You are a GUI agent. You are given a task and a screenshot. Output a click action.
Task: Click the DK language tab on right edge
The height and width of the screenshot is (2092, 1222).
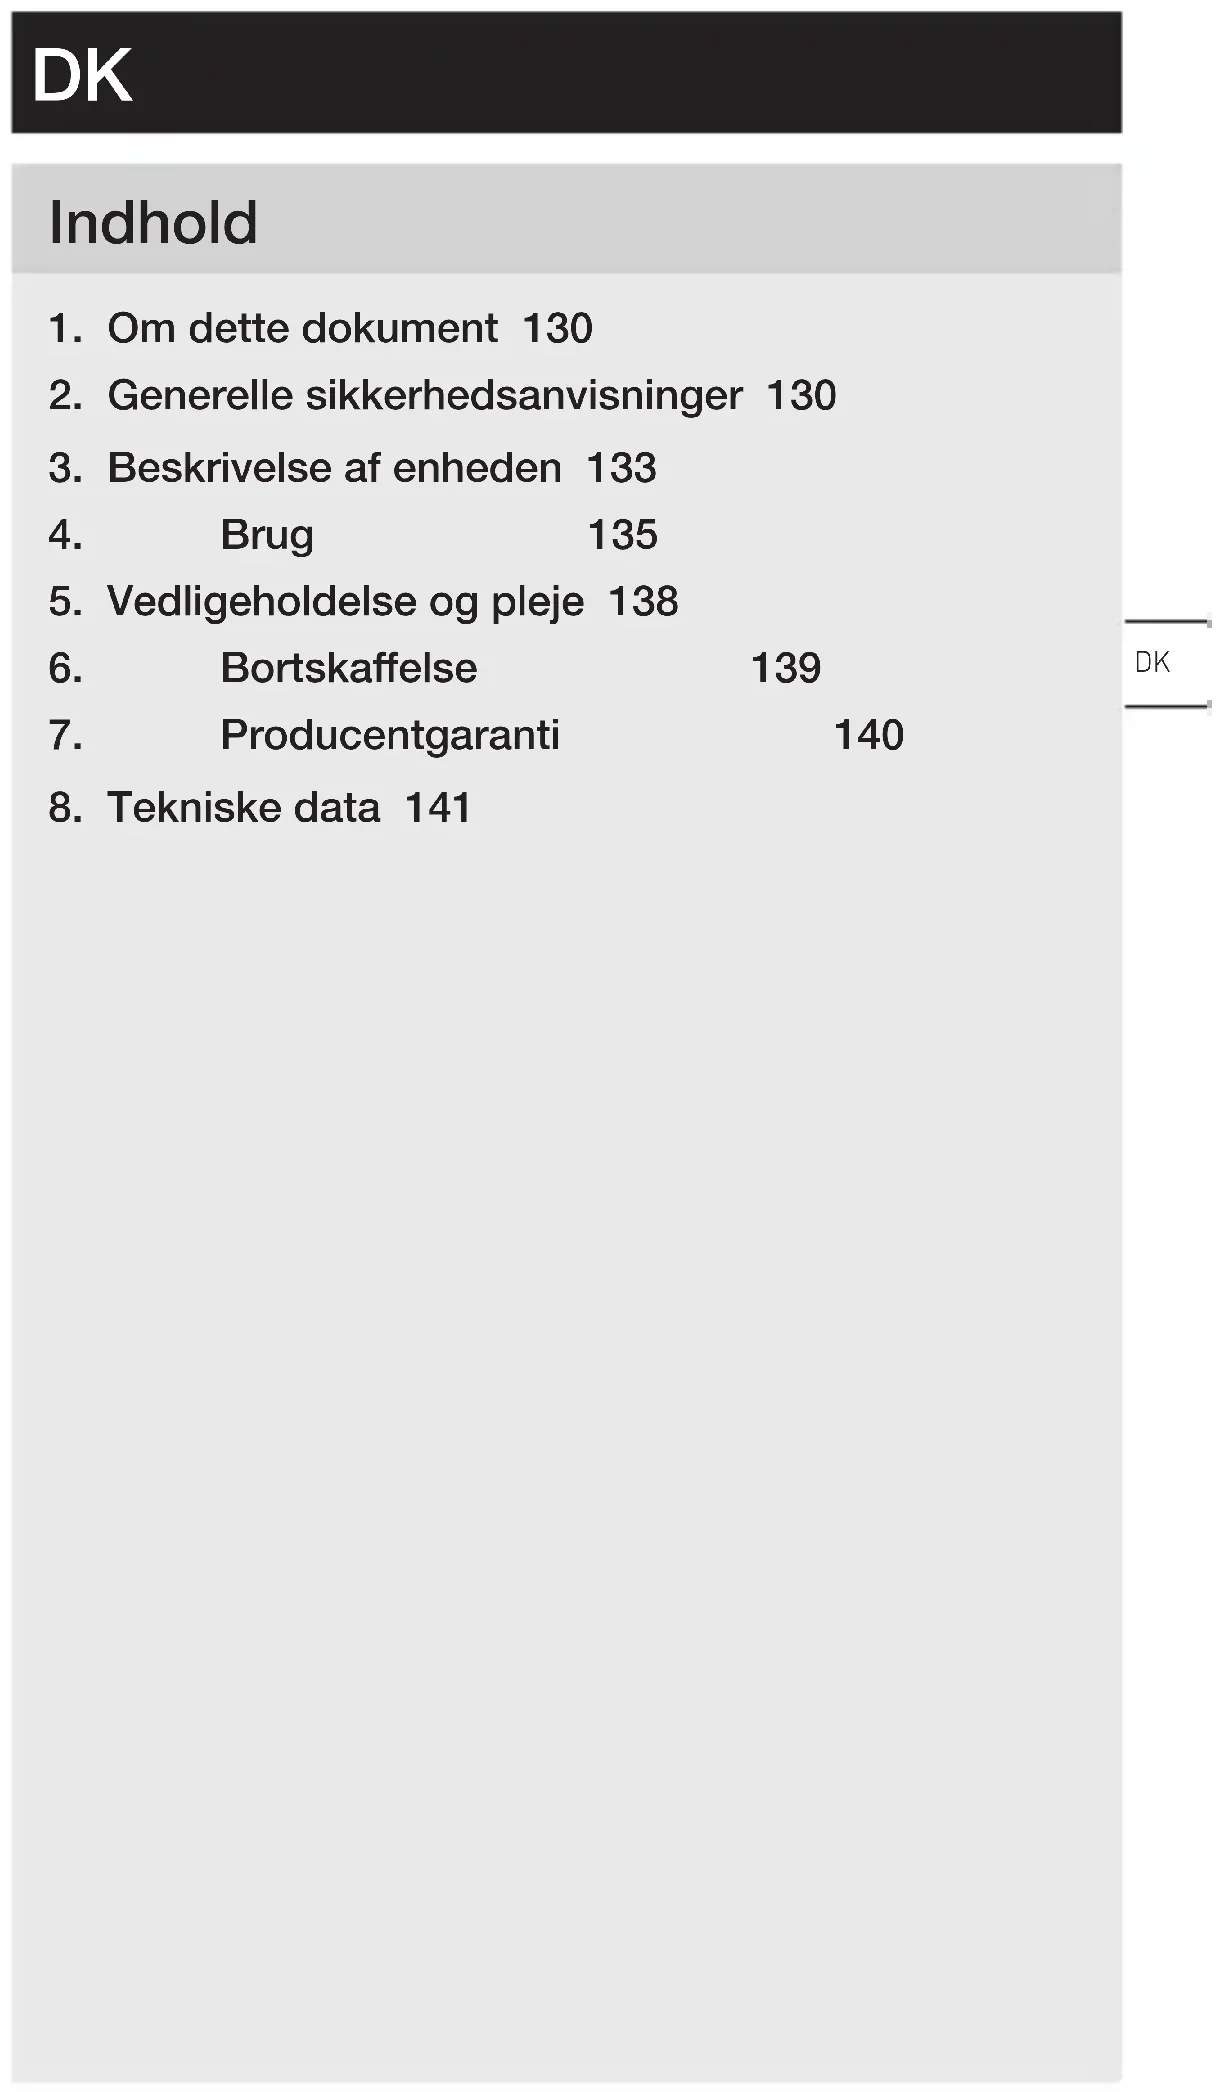[1153, 662]
